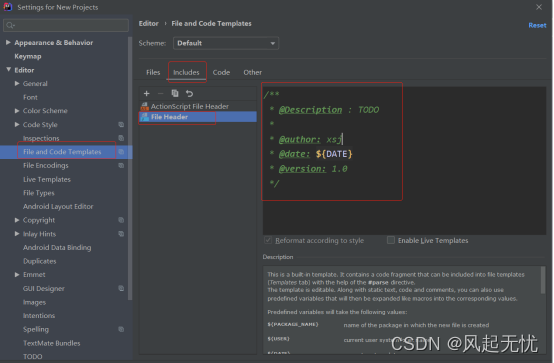Click the remove template minus icon

[160, 93]
